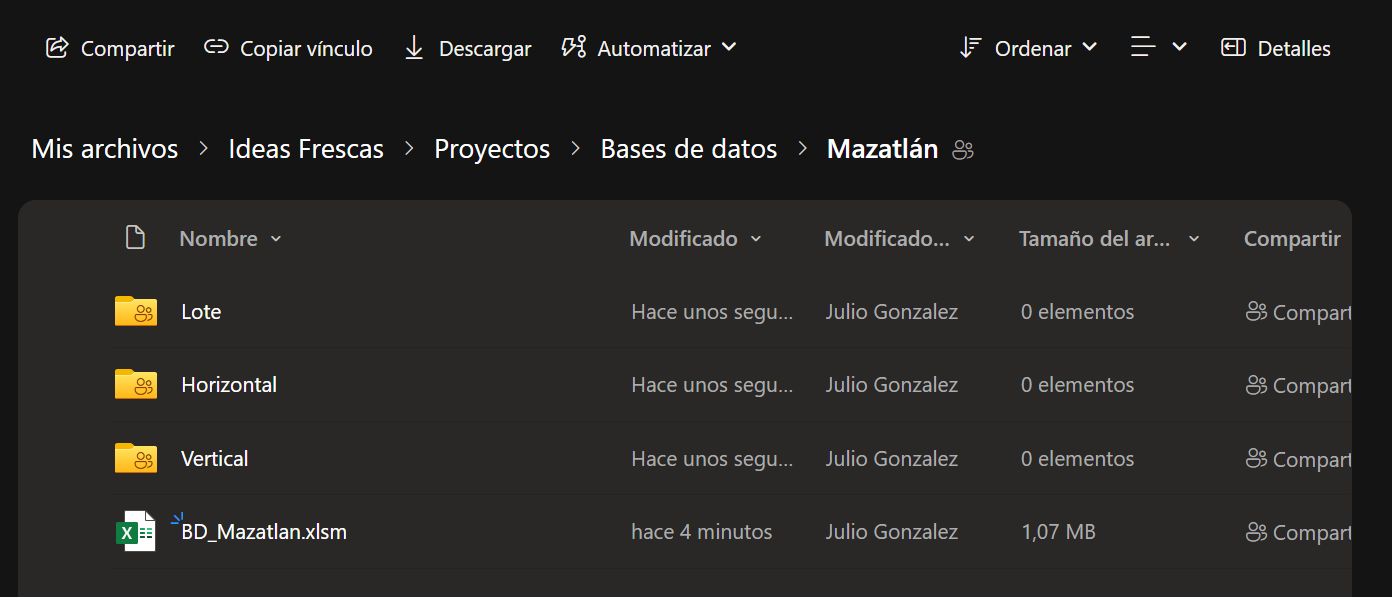The width and height of the screenshot is (1392, 597).
Task: Navigate to Bases de datos breadcrumb
Action: [689, 149]
